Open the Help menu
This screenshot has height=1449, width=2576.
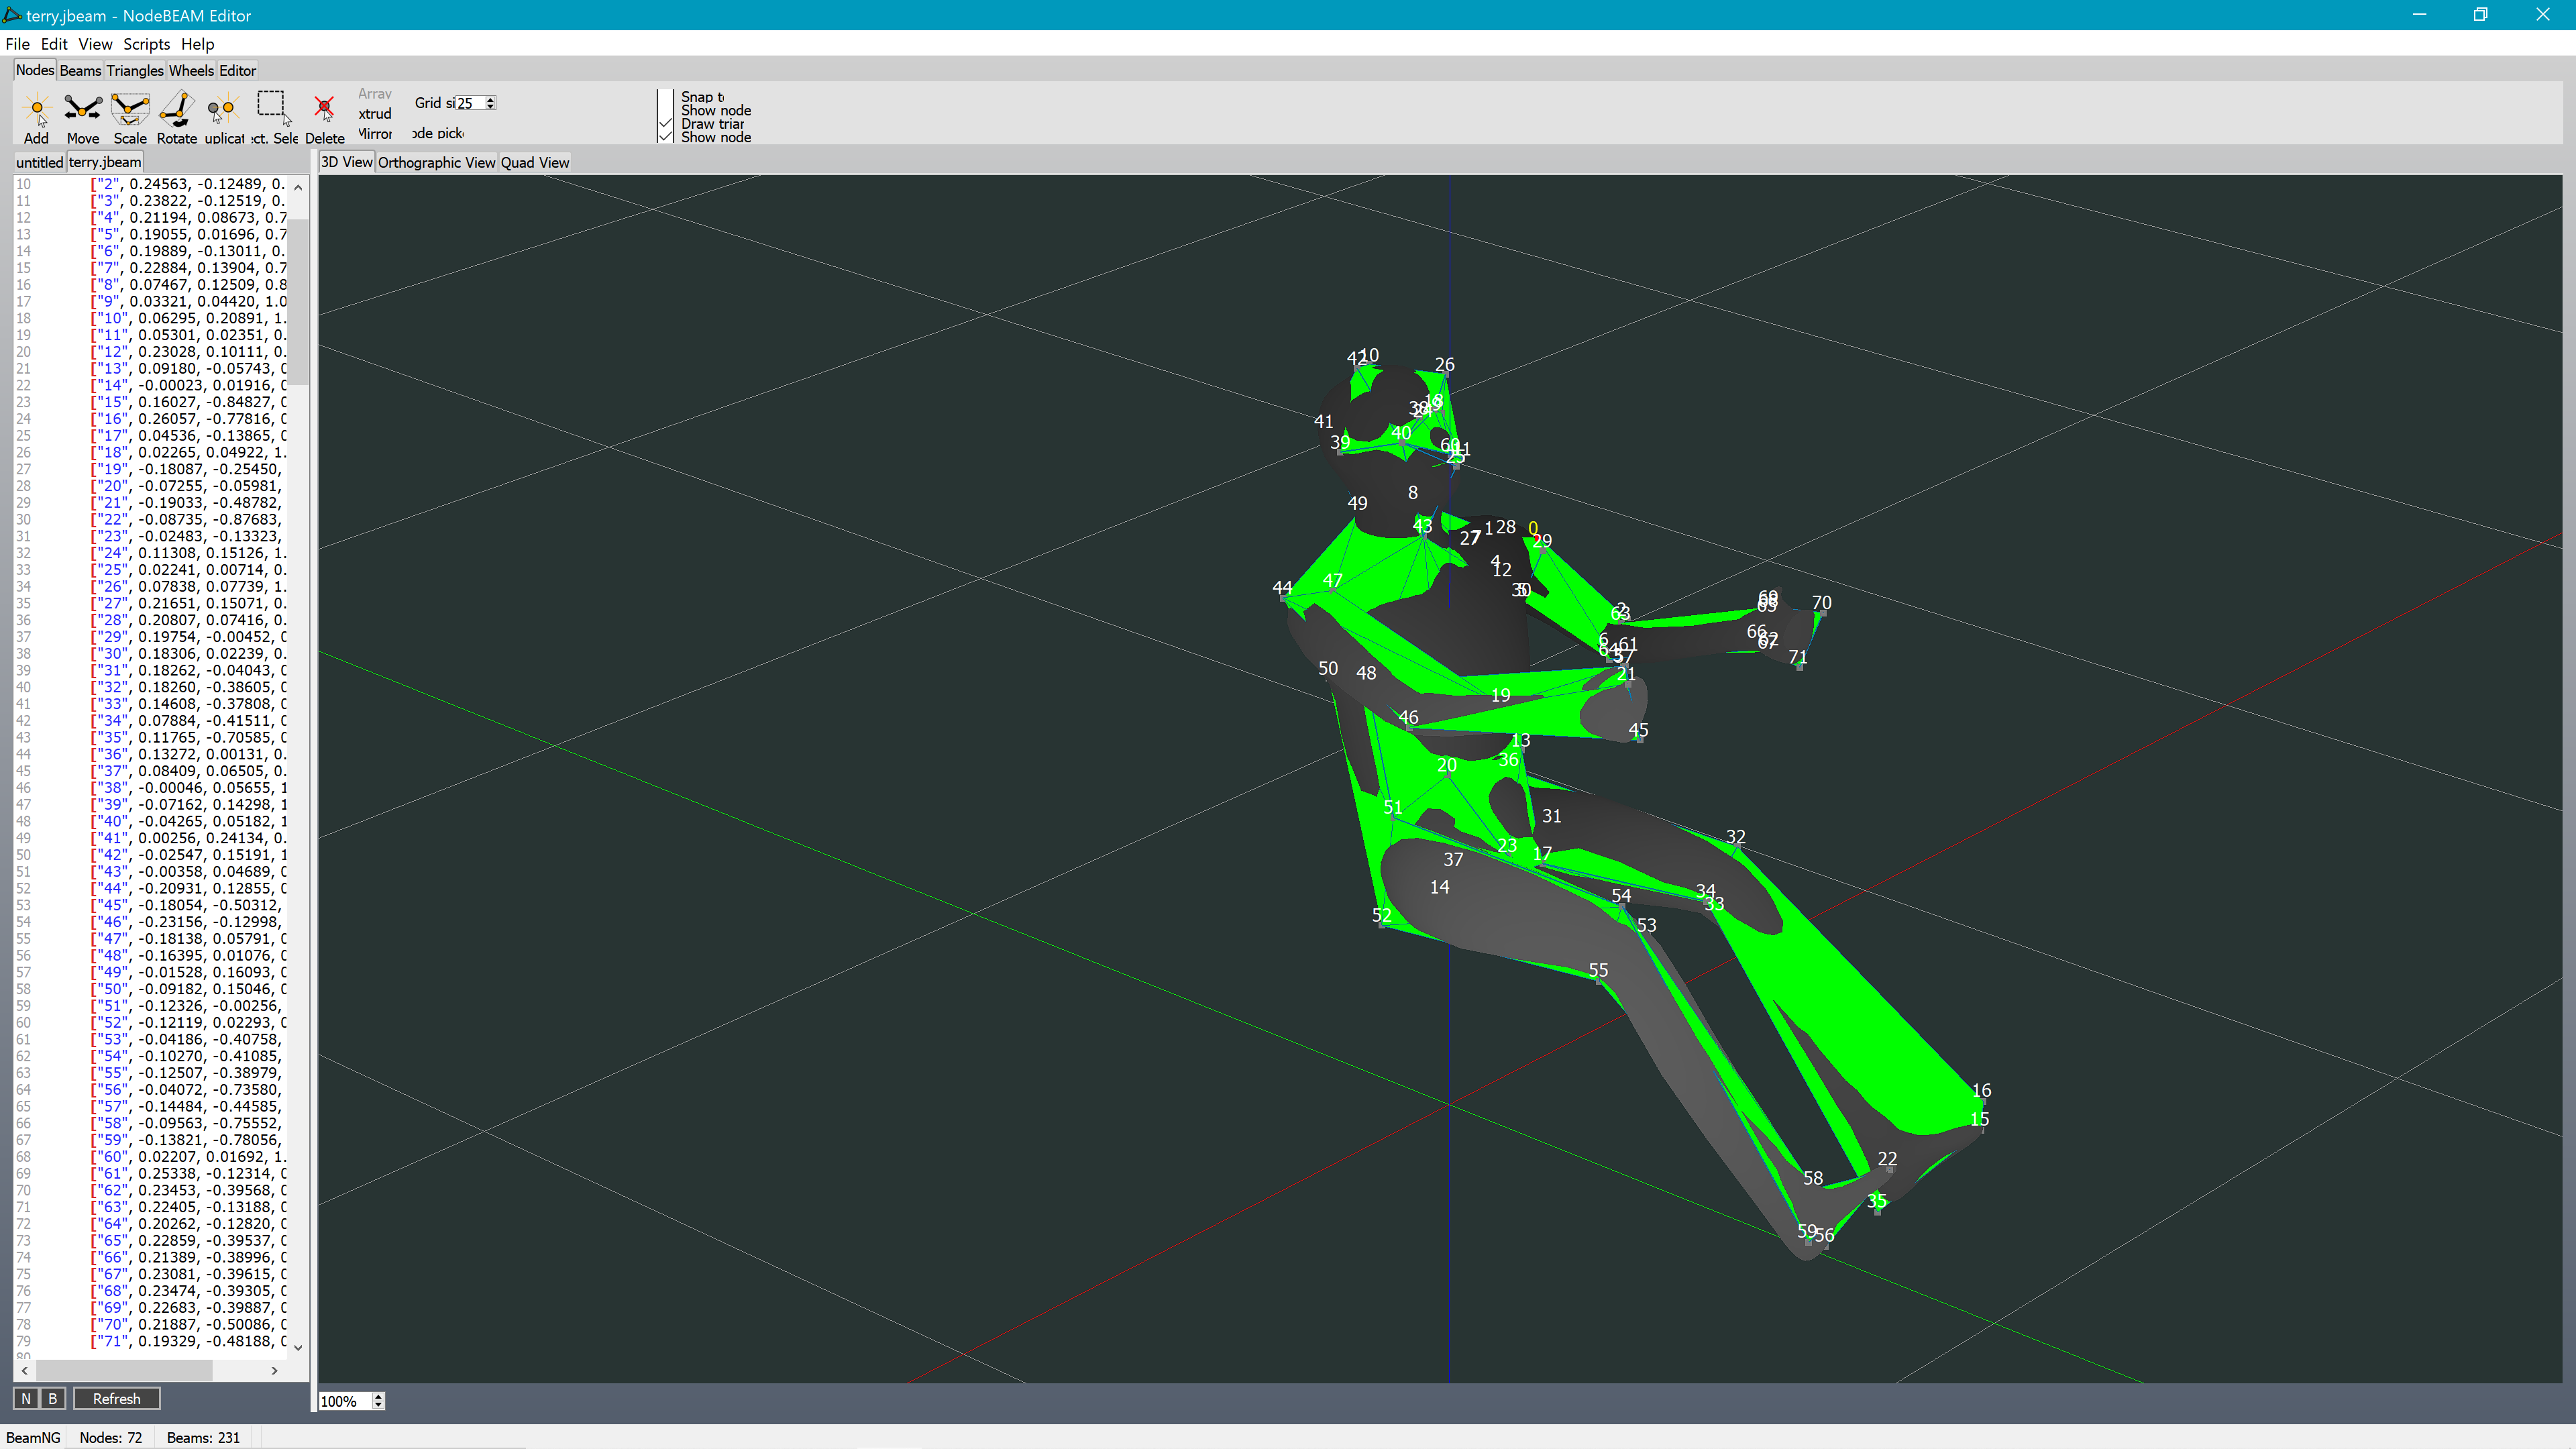pos(197,44)
